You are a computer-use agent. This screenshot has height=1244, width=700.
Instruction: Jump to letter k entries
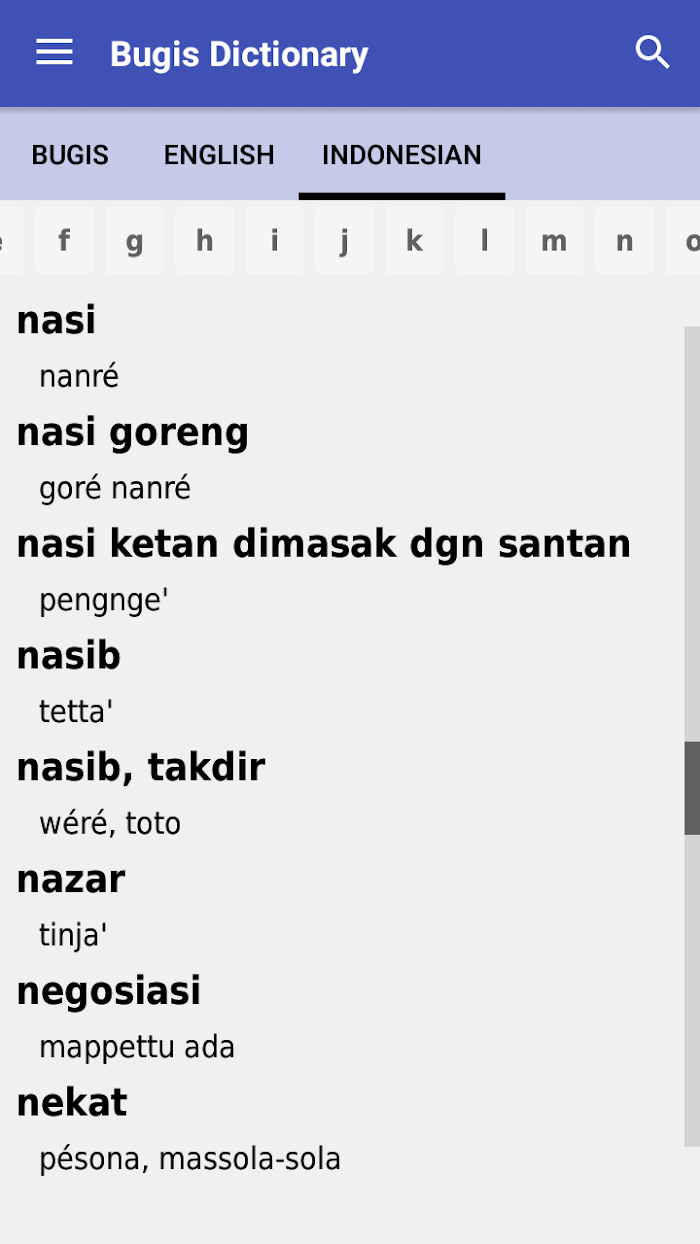pyautogui.click(x=414, y=241)
